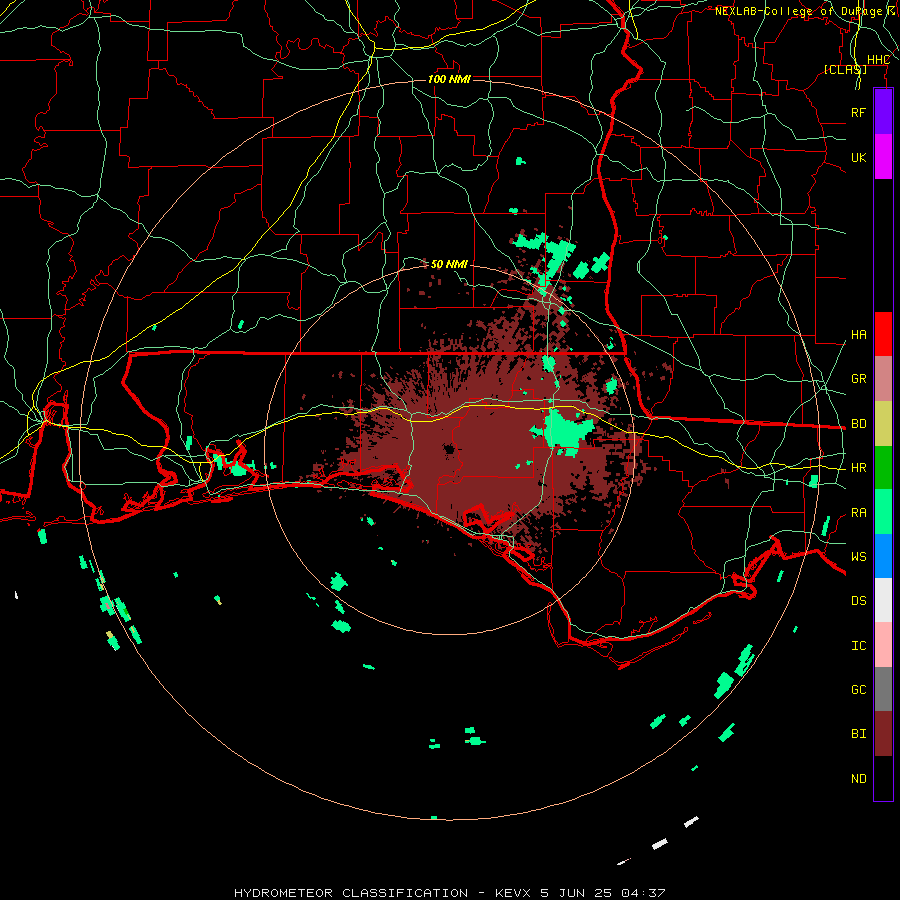900x900 pixels.
Task: Select the yellow BD legend swatch
Action: [x=883, y=423]
